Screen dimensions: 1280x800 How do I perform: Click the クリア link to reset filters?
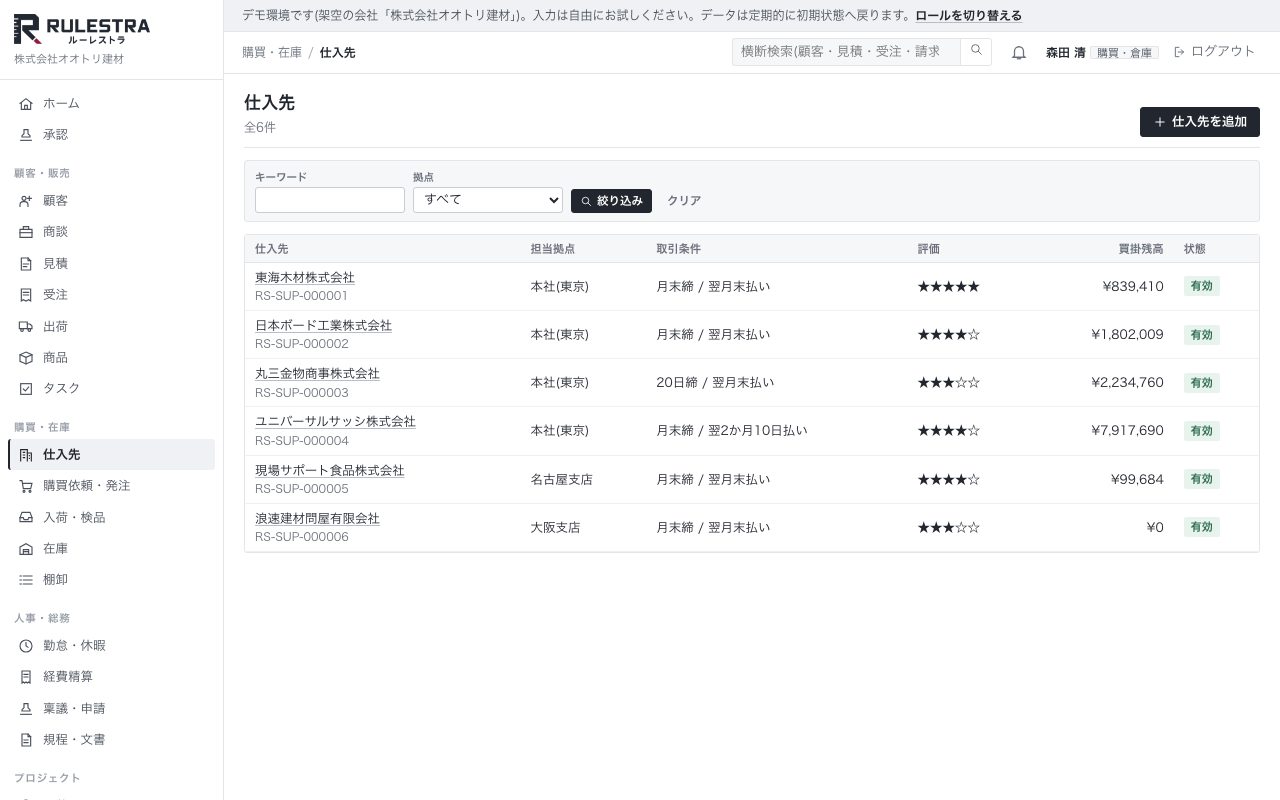(684, 201)
